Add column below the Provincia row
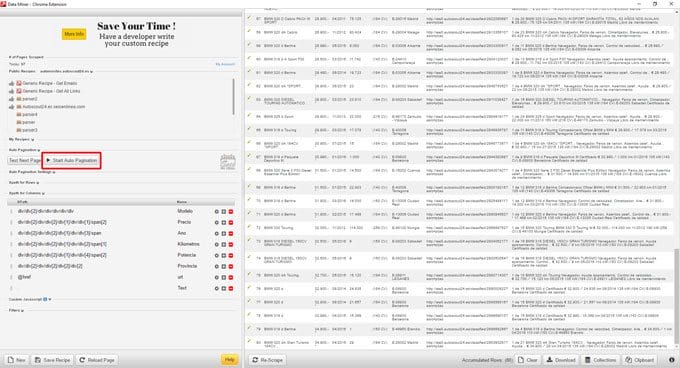 pyautogui.click(x=224, y=266)
